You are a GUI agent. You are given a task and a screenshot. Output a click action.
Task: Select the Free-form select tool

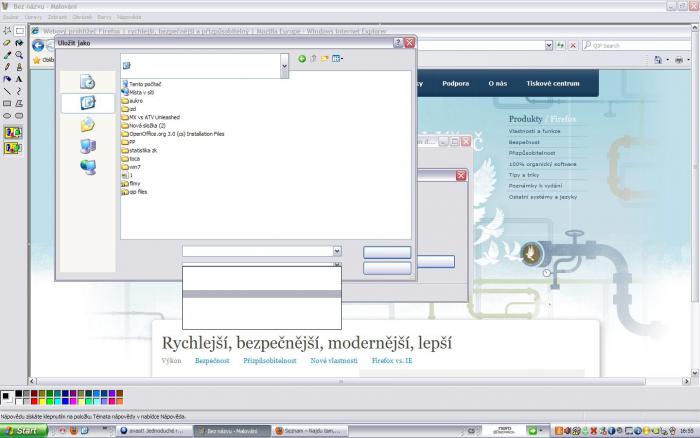[7, 31]
